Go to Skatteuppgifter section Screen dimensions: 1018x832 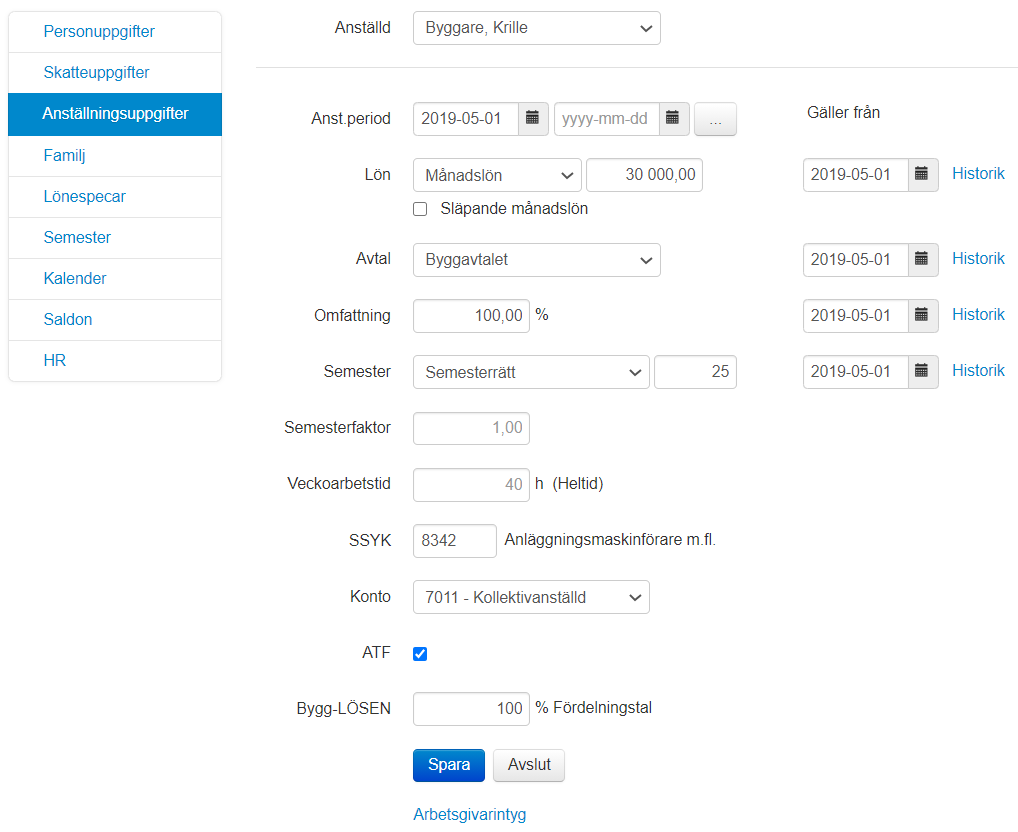pos(115,73)
